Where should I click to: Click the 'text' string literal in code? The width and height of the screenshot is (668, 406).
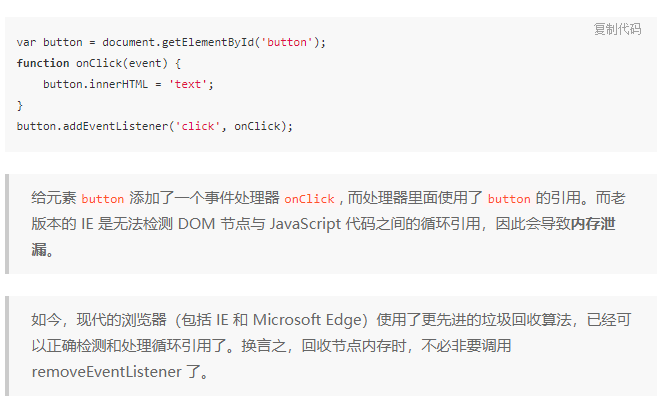click(188, 84)
